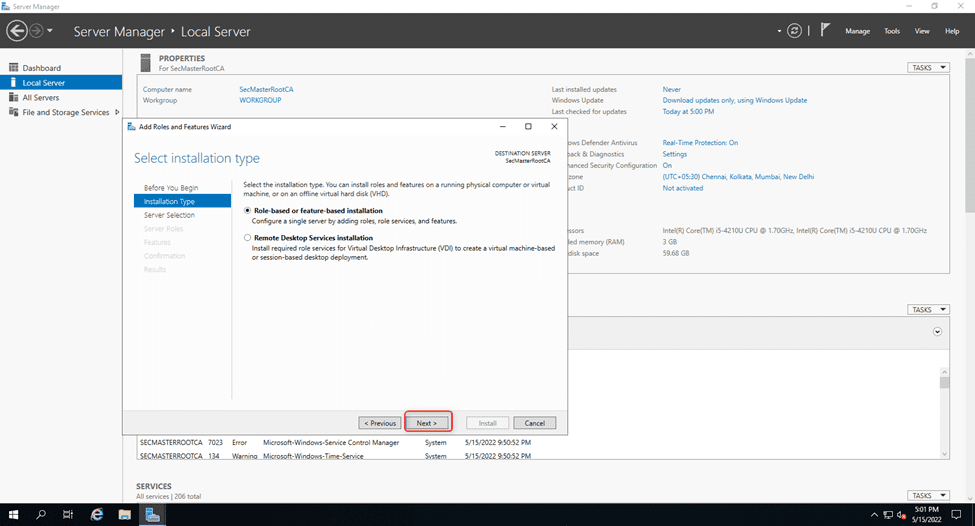Click the WORKGROUP link
The image size is (975, 526).
click(260, 100)
